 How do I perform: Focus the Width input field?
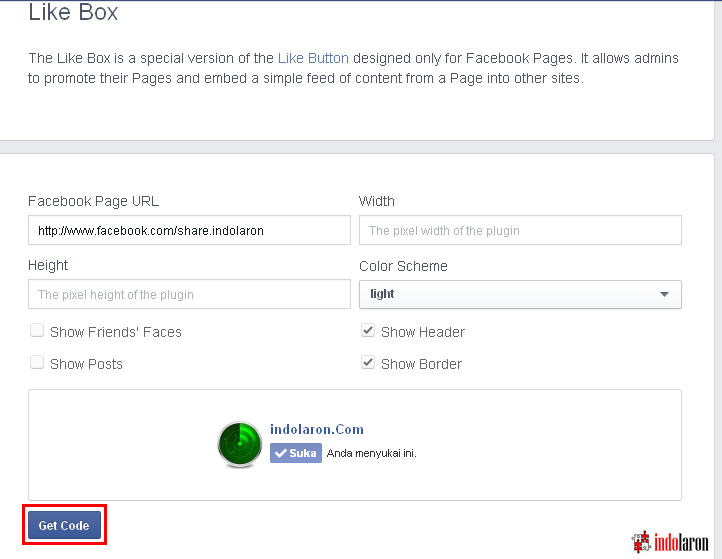pyautogui.click(x=520, y=230)
